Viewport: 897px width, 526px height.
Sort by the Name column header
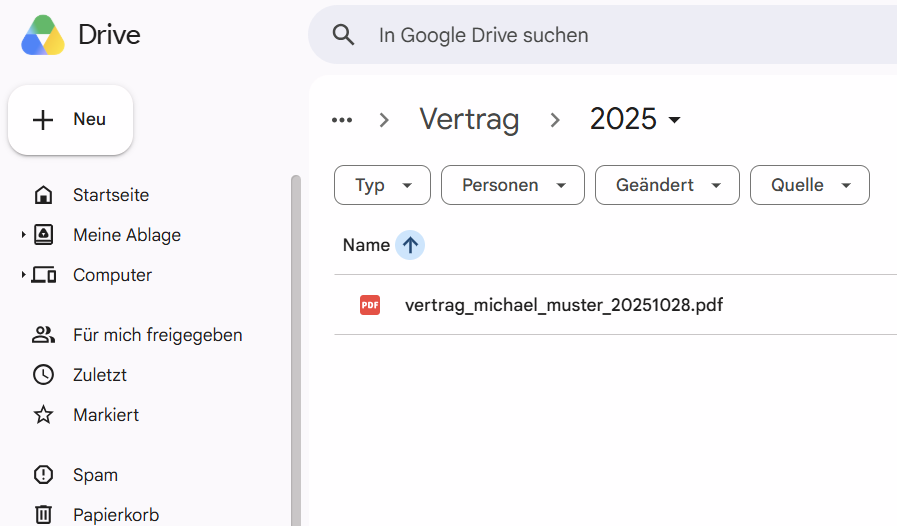coord(366,245)
